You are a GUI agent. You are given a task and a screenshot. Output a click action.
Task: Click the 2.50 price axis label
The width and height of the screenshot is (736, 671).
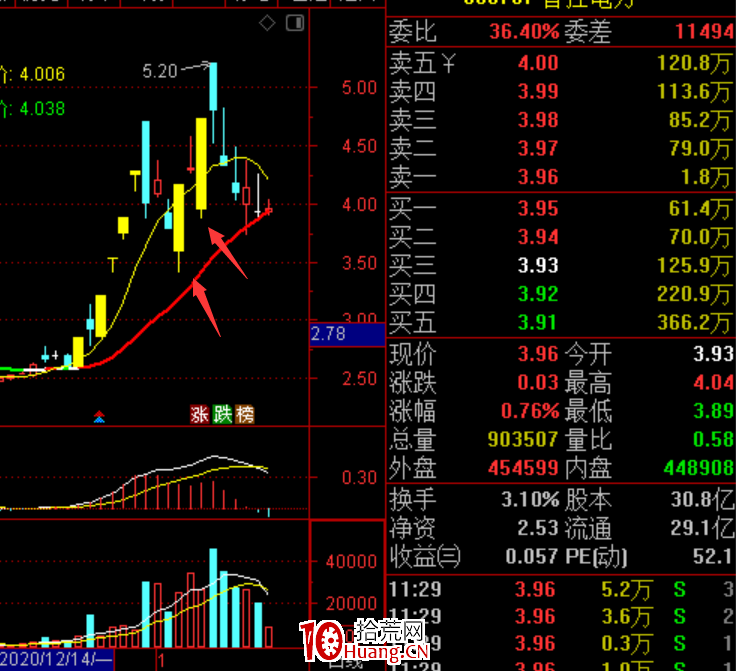click(x=359, y=379)
